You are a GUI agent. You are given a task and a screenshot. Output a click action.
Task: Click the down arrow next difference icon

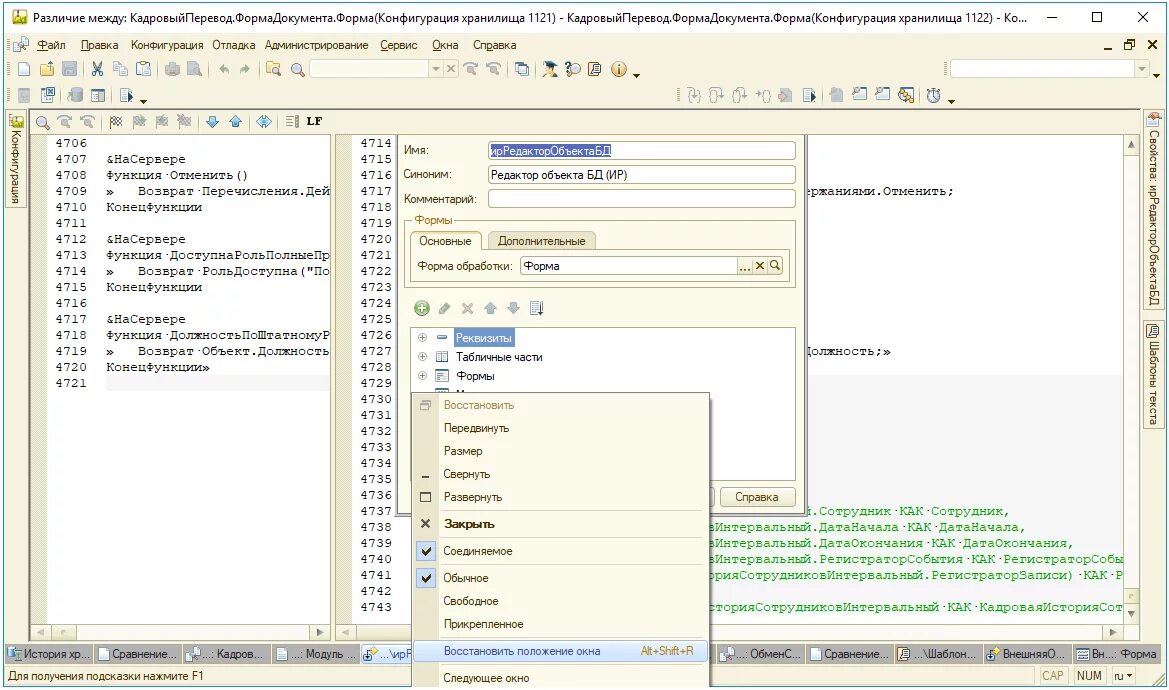212,121
